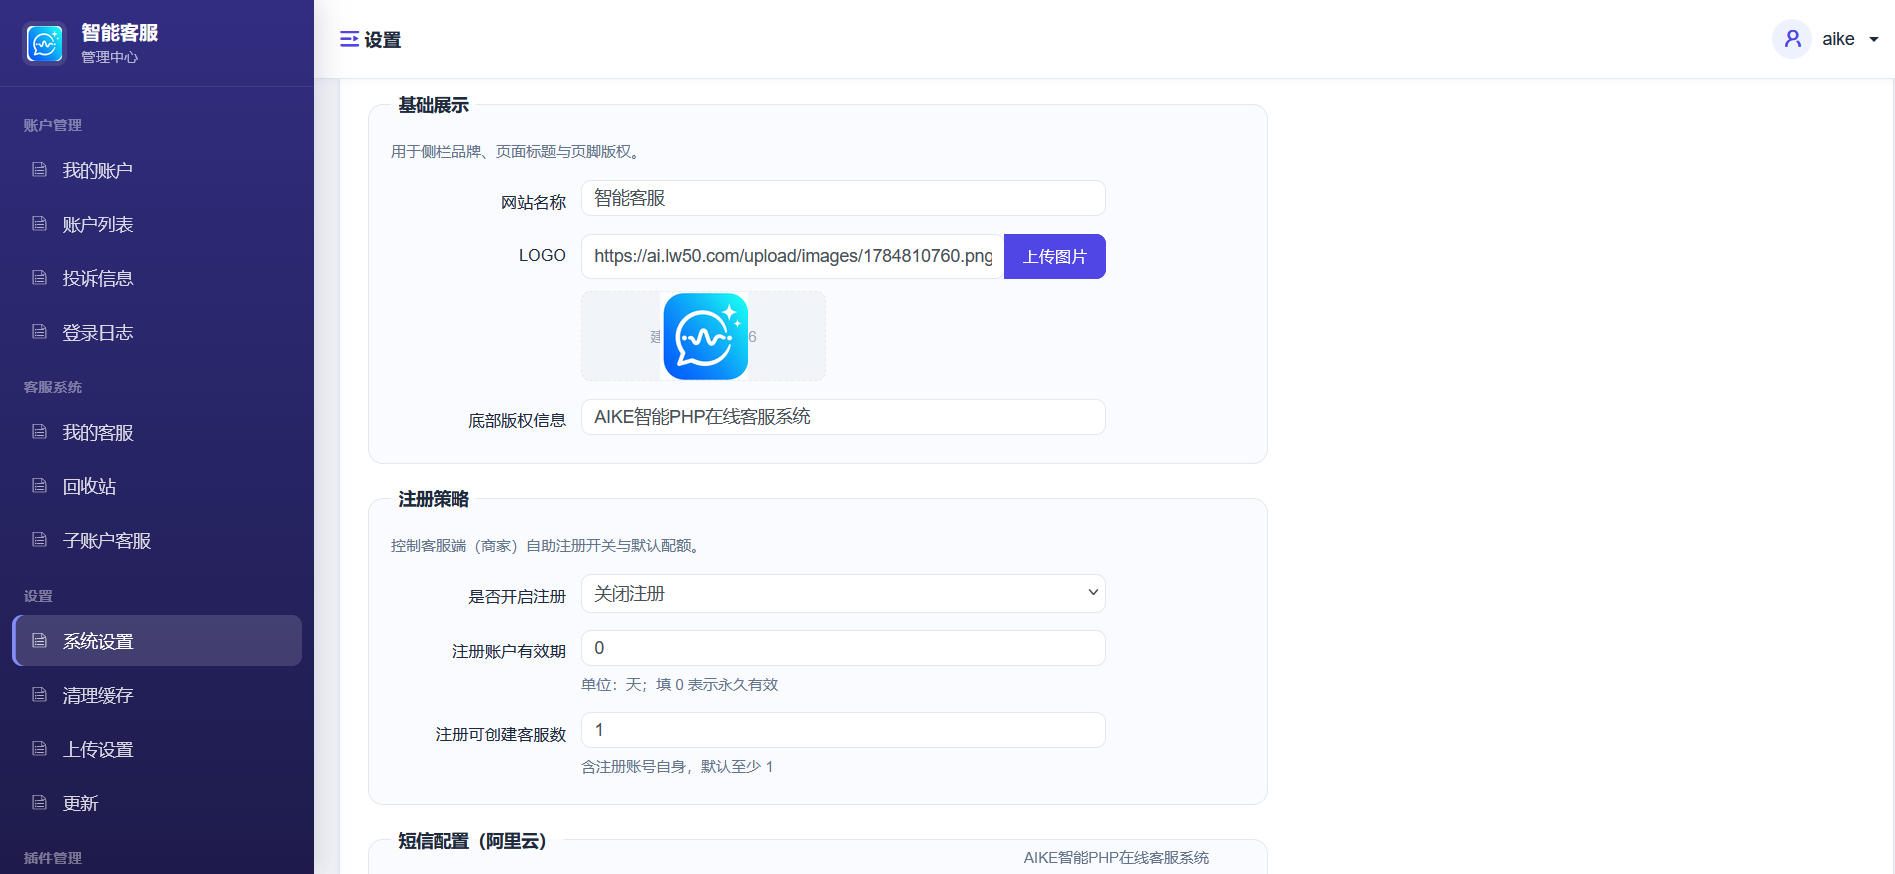Image resolution: width=1895 pixels, height=874 pixels.
Task: Click the 注册策略 section heading
Action: pyautogui.click(x=433, y=499)
